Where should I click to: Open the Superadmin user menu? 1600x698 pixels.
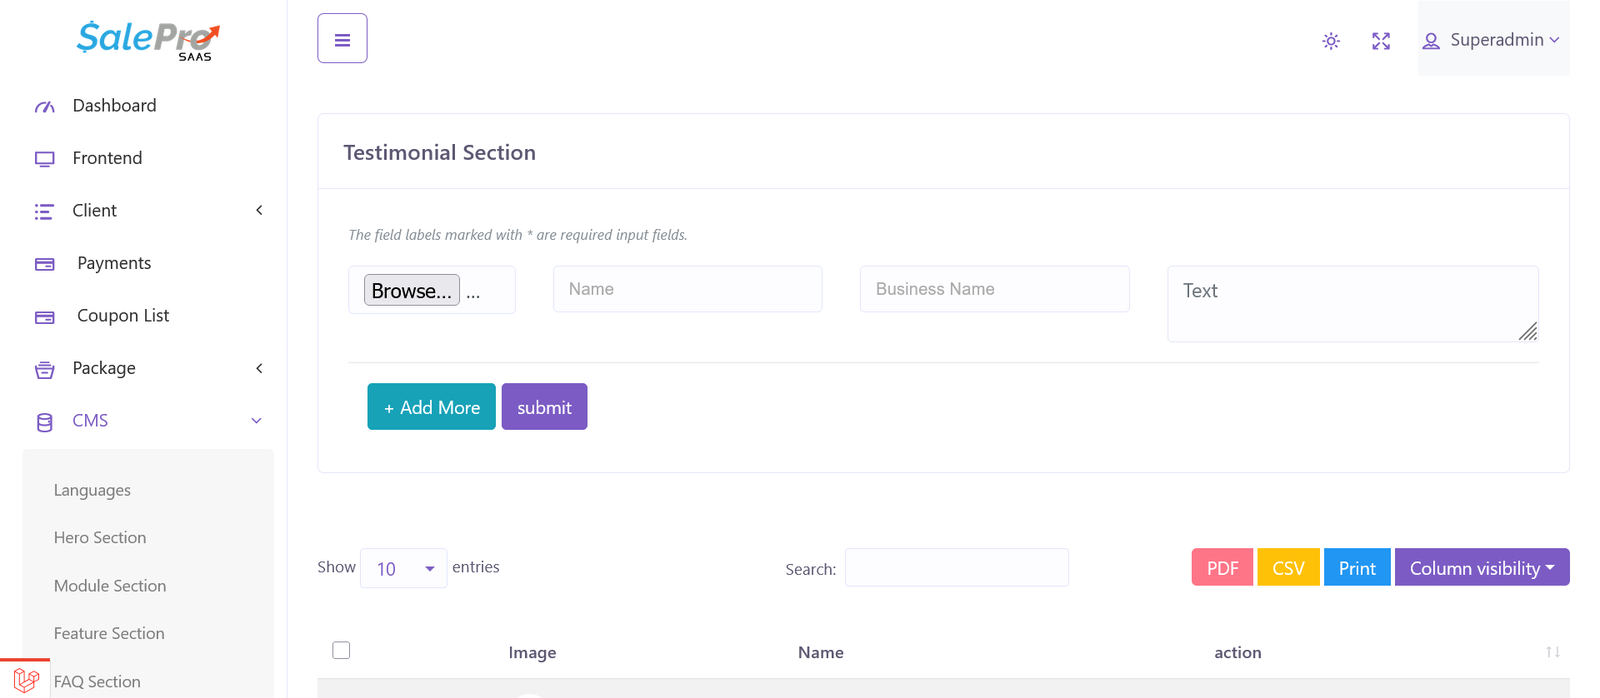click(1493, 40)
